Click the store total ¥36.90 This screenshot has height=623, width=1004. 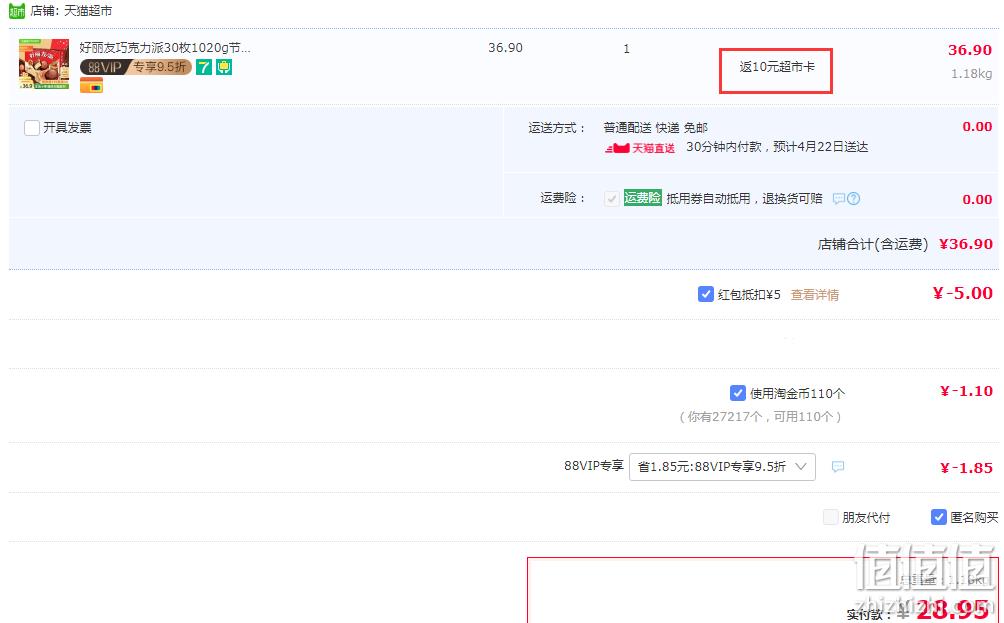(966, 244)
